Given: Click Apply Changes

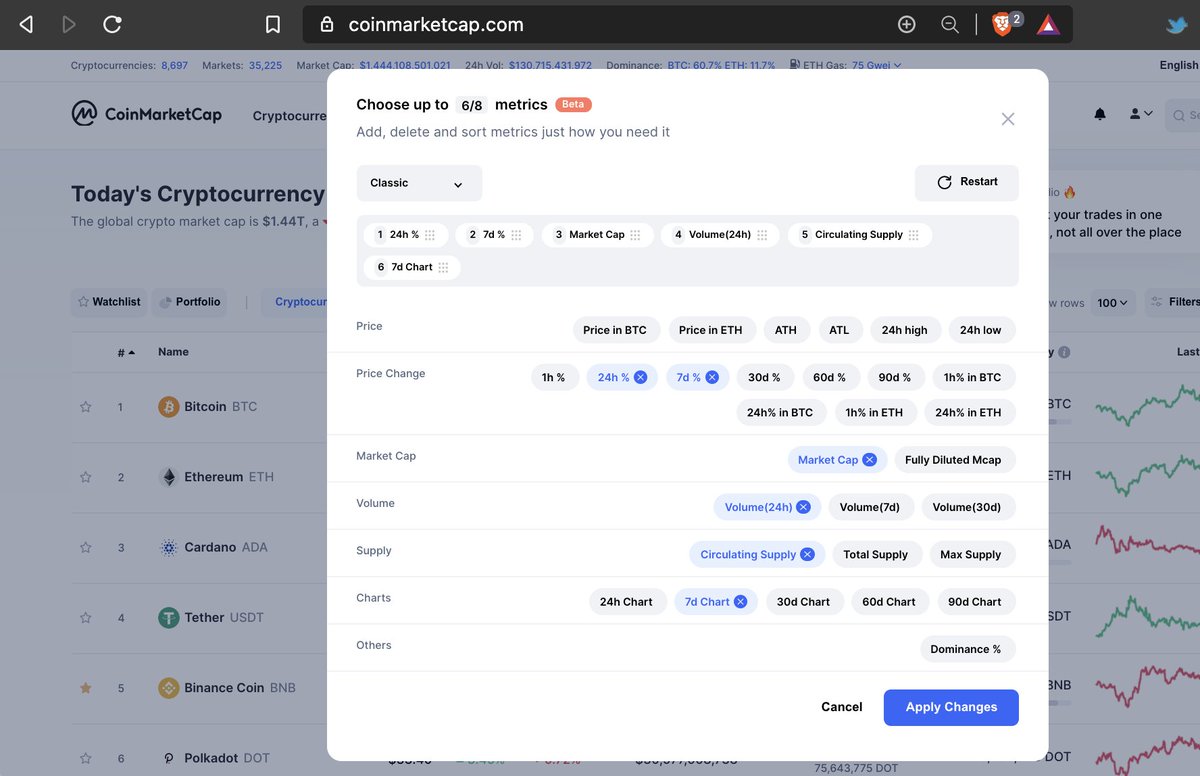Looking at the screenshot, I should coord(951,707).
